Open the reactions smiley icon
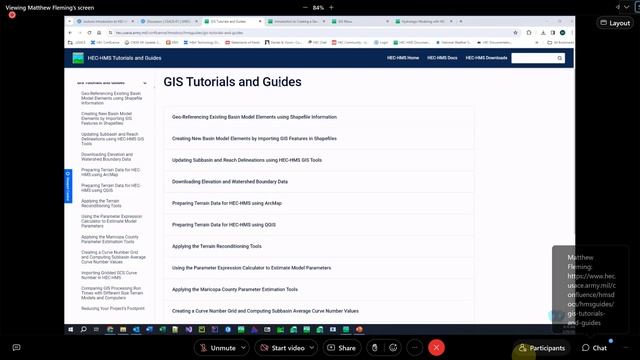Image resolution: width=640 pixels, height=360 pixels. click(393, 348)
